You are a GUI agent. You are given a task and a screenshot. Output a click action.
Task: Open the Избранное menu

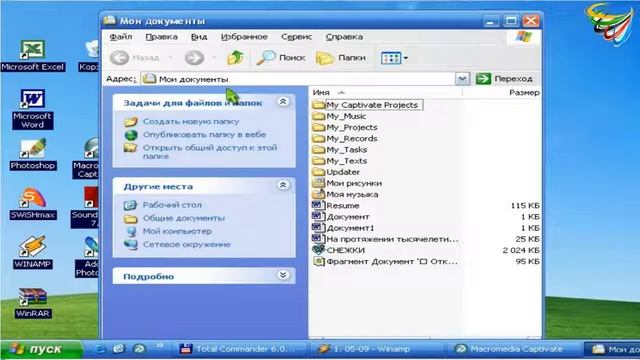tap(244, 37)
